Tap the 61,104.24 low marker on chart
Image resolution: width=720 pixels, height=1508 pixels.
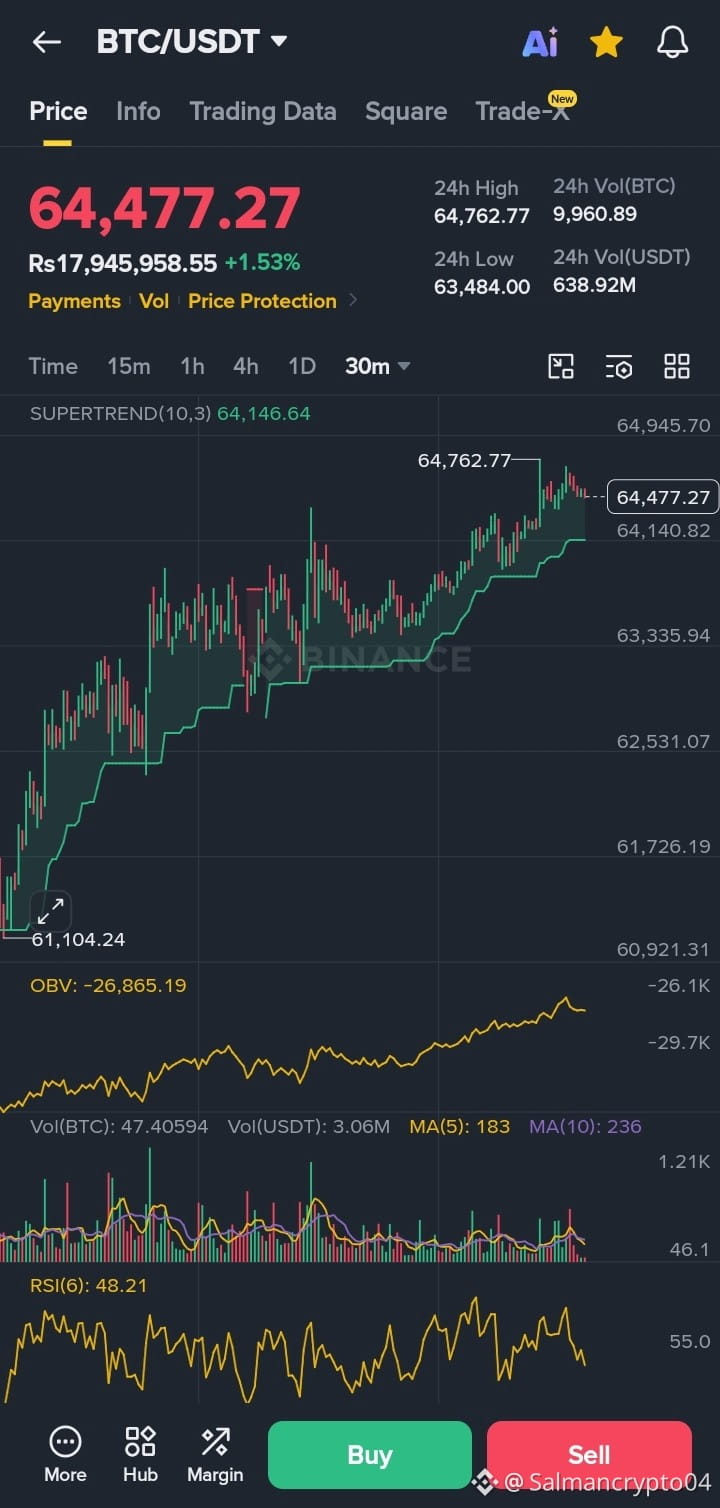(x=78, y=939)
